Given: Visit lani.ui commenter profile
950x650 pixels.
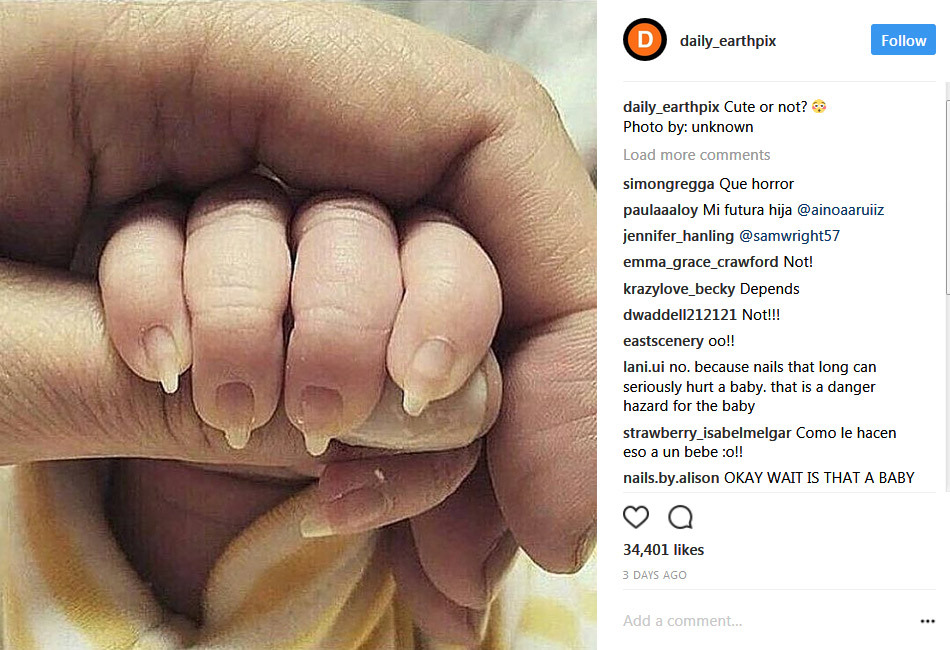Looking at the screenshot, I should [644, 367].
